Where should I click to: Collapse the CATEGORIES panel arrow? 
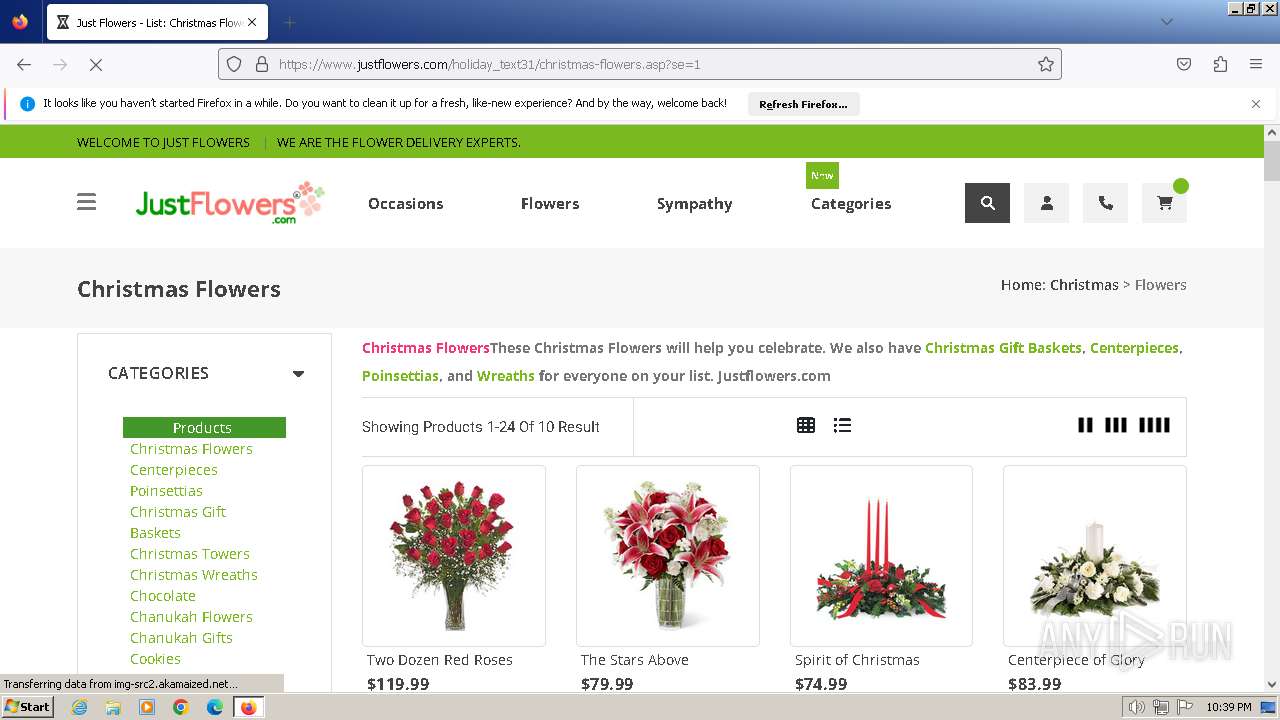(298, 373)
